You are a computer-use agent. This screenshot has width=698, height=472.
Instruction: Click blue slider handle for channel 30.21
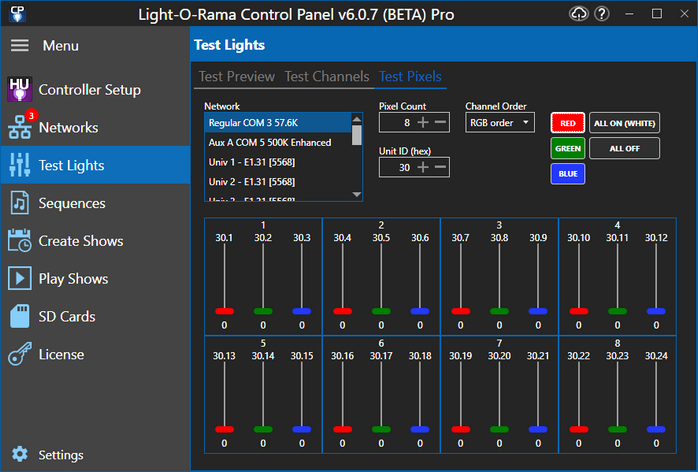538,429
